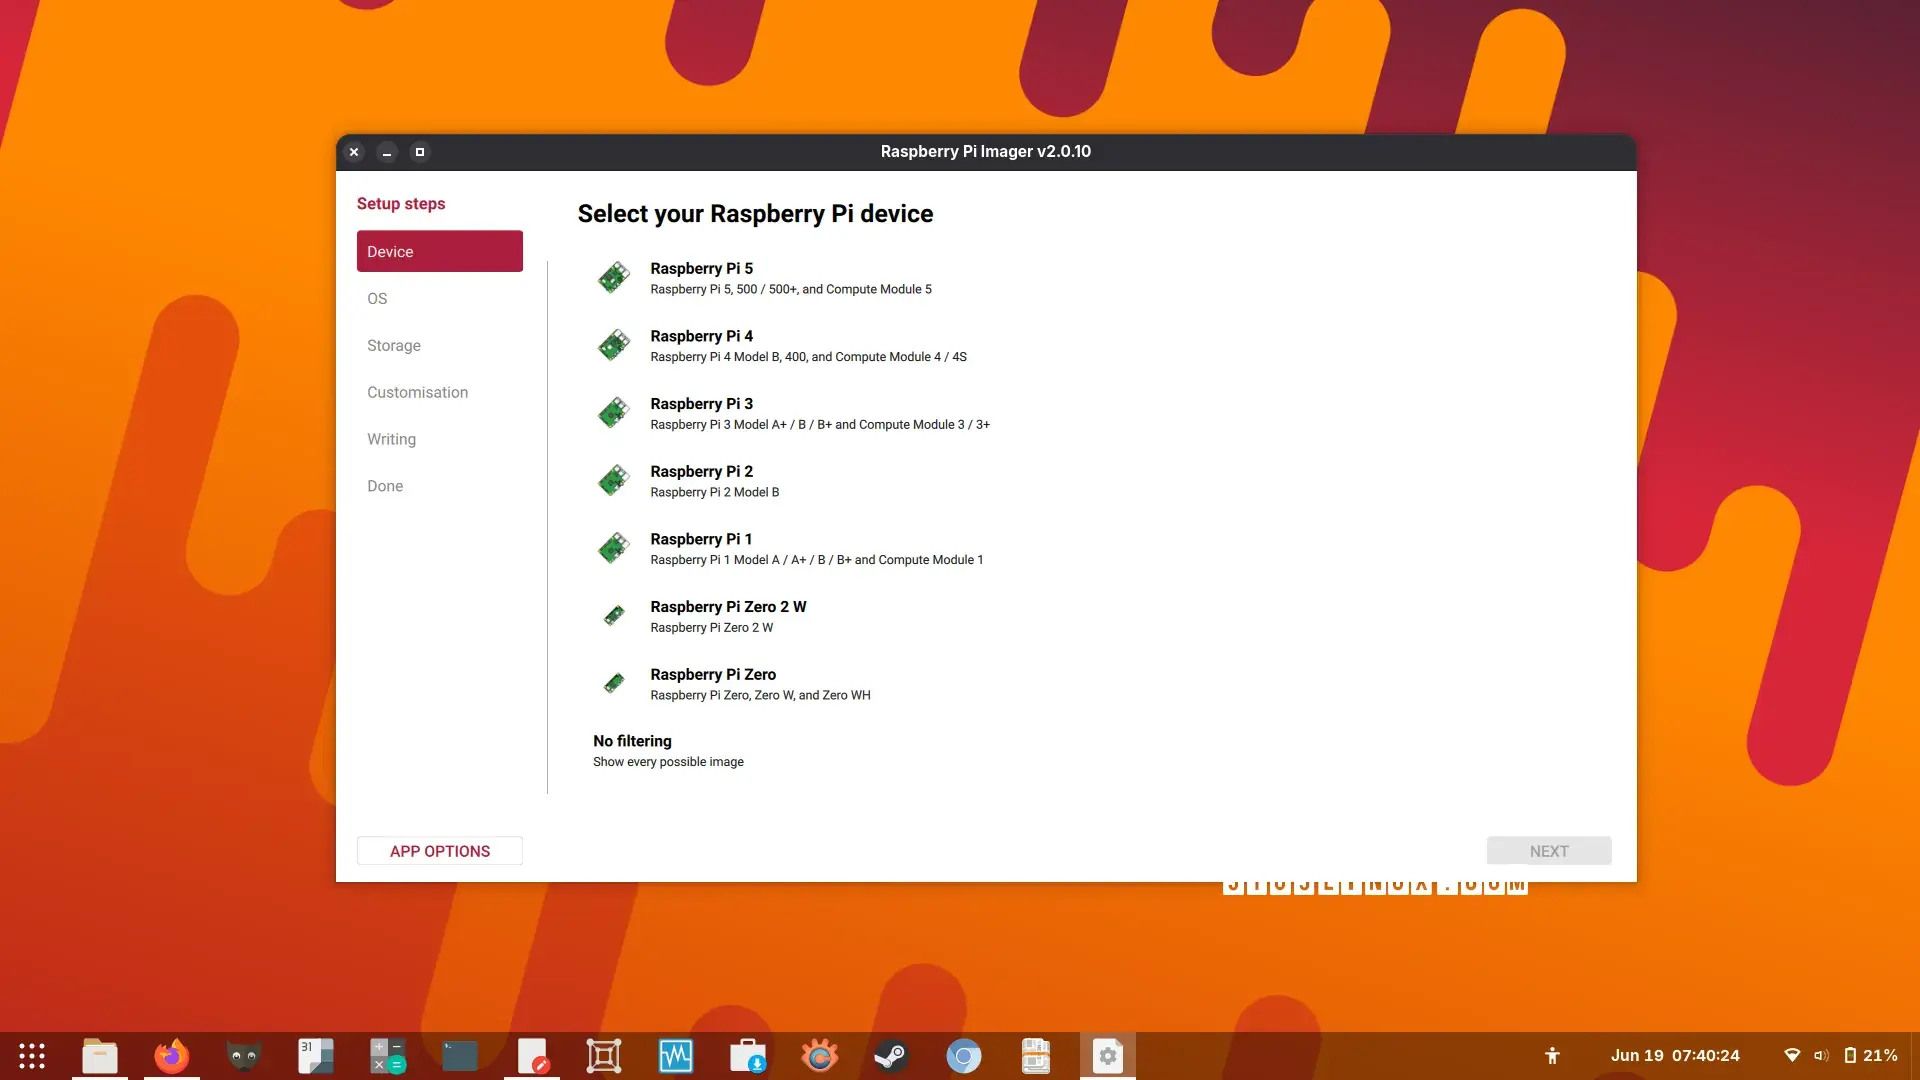The height and width of the screenshot is (1080, 1920).
Task: Click the 'Raspberry Pi 2 Model B' description
Action: (x=714, y=493)
